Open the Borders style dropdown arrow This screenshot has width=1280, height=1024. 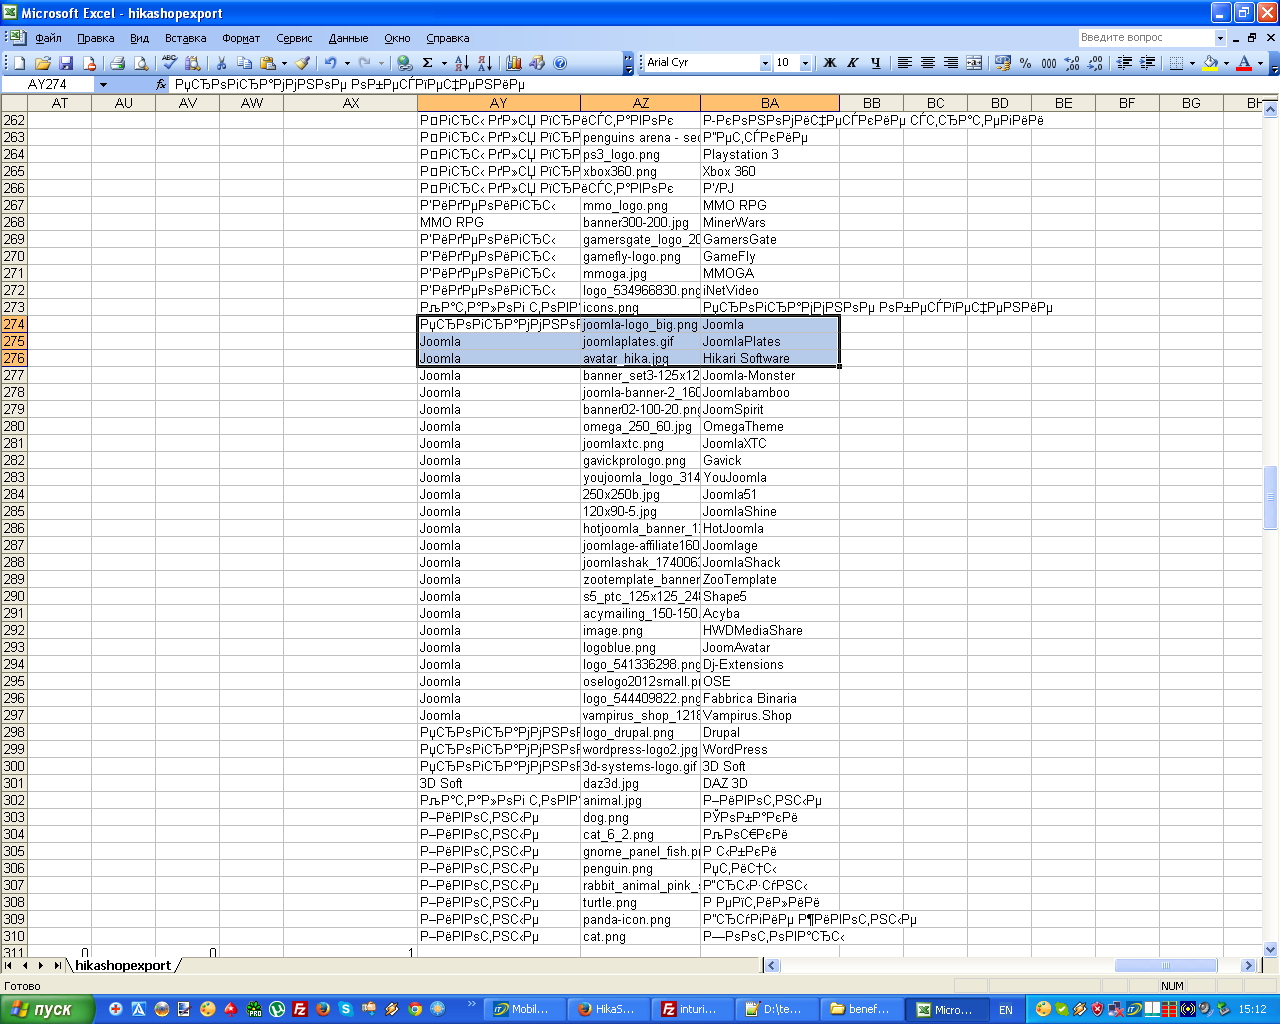click(1192, 63)
